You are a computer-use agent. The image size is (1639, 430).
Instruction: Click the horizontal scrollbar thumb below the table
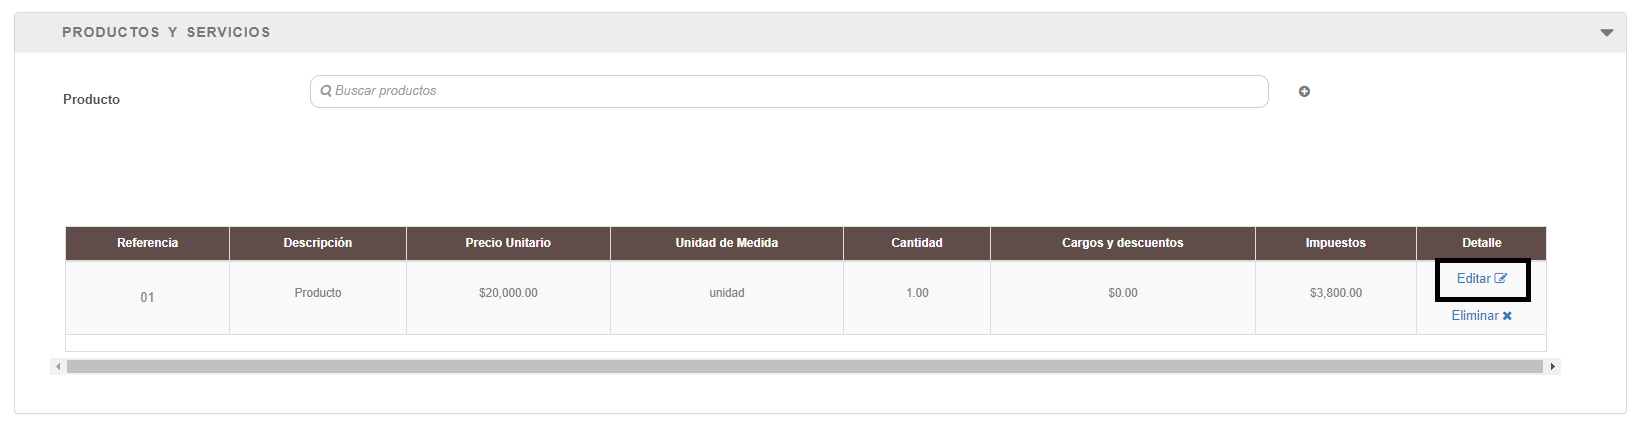(805, 367)
